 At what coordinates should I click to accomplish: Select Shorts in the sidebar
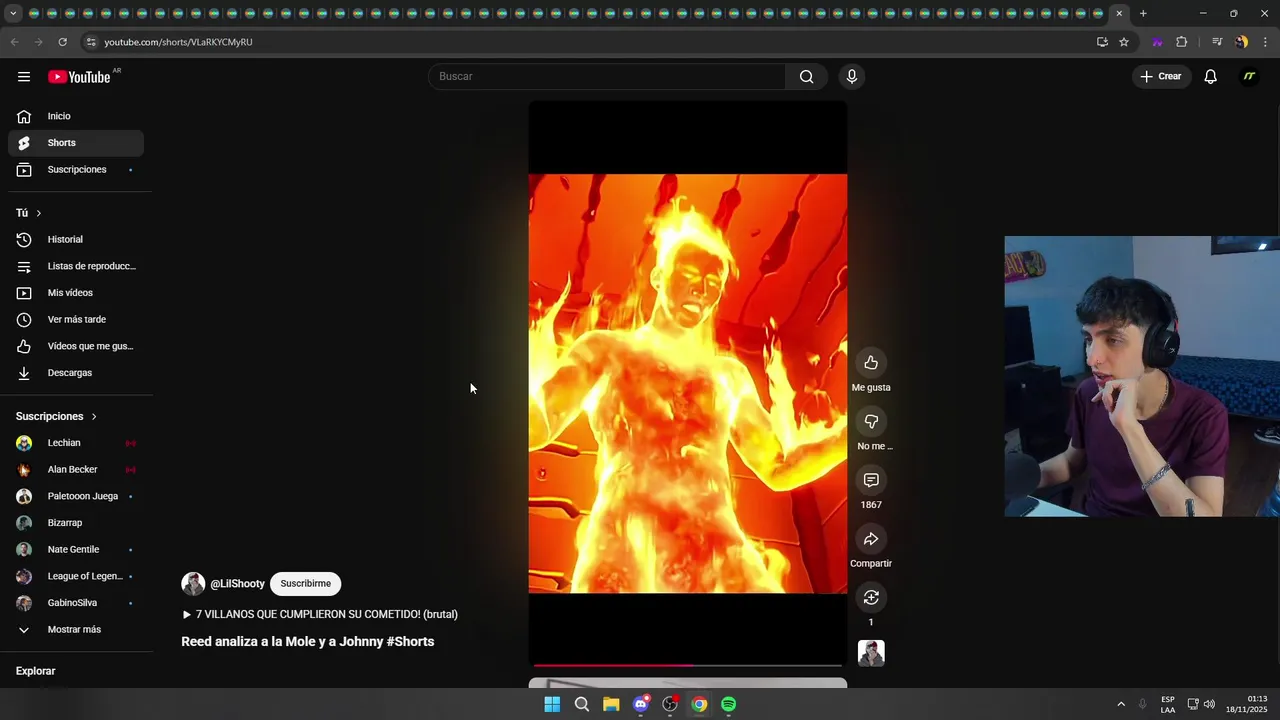pyautogui.click(x=76, y=143)
